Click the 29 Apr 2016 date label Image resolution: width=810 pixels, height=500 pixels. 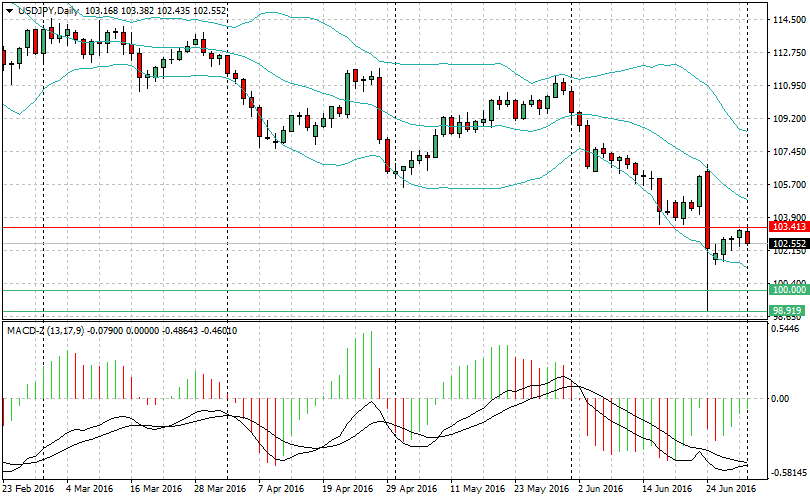(x=412, y=489)
